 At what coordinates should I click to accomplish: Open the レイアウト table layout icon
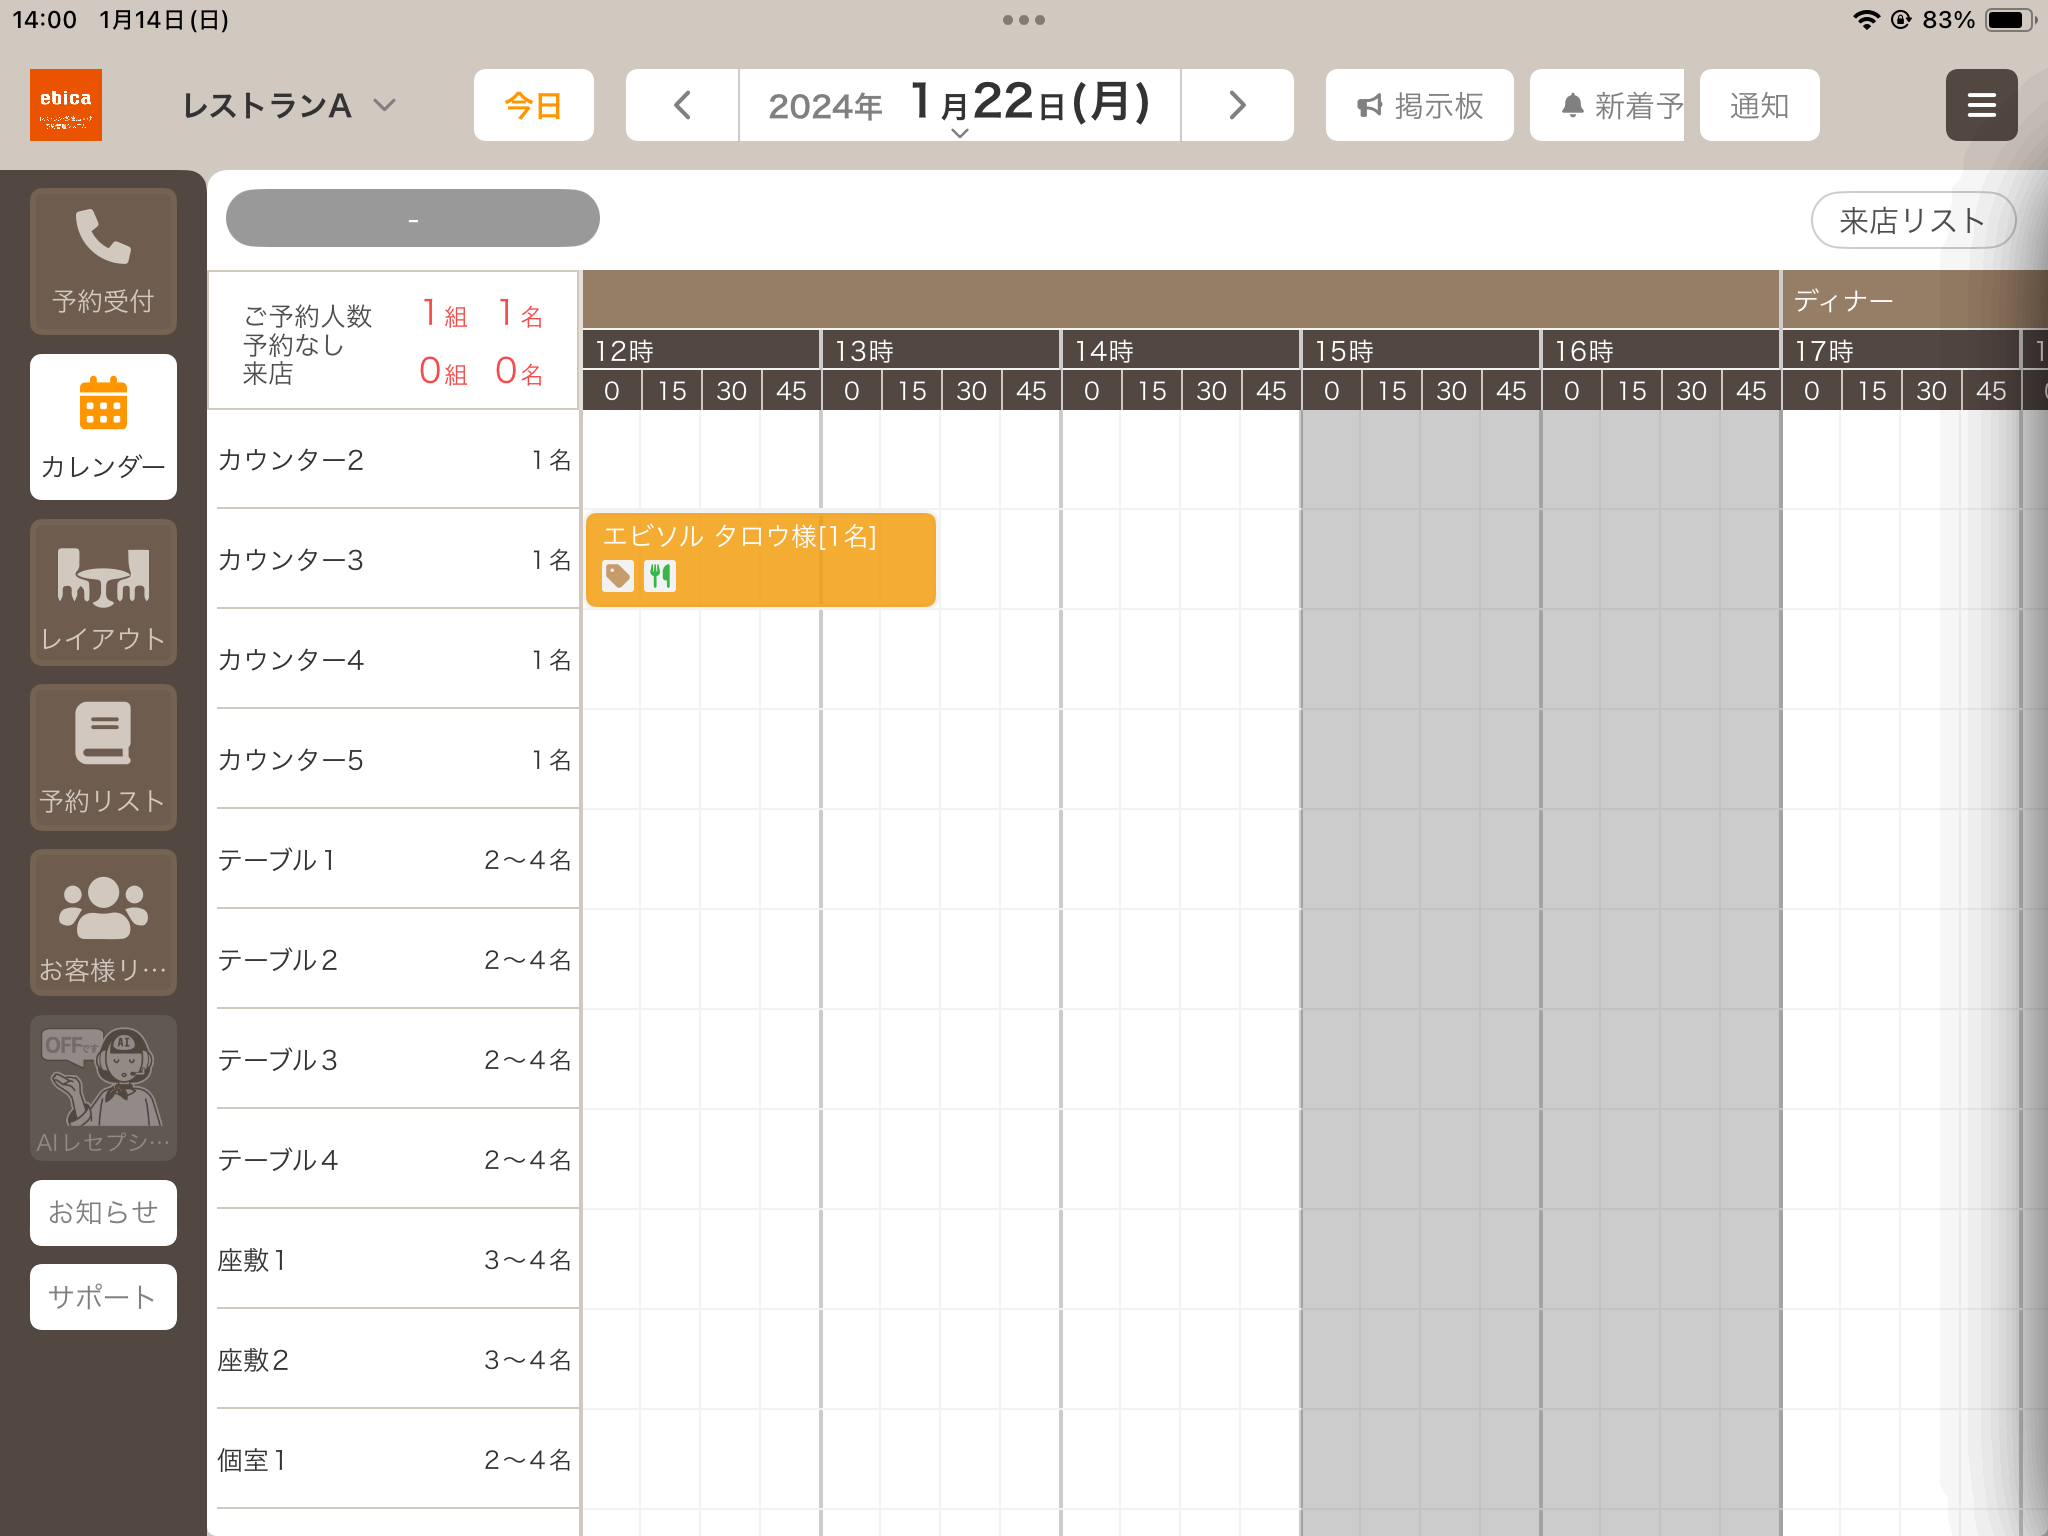click(x=103, y=593)
